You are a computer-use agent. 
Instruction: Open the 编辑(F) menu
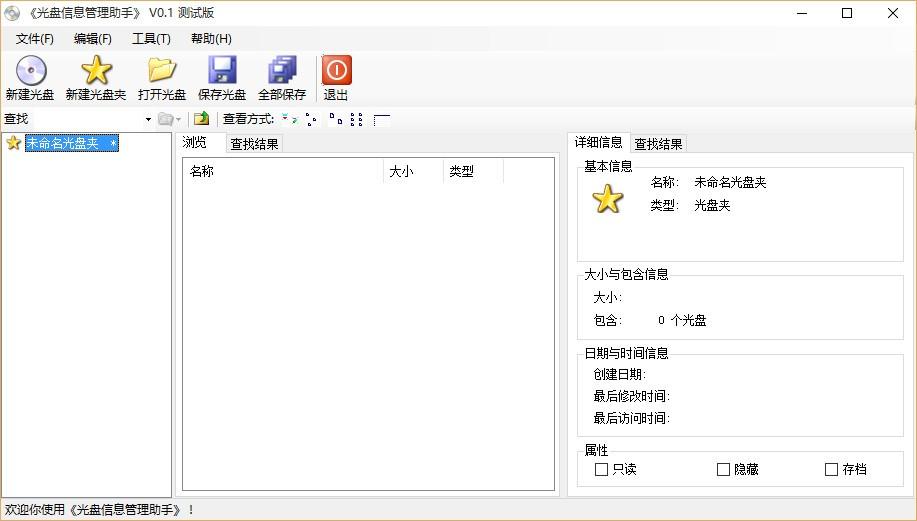[92, 39]
